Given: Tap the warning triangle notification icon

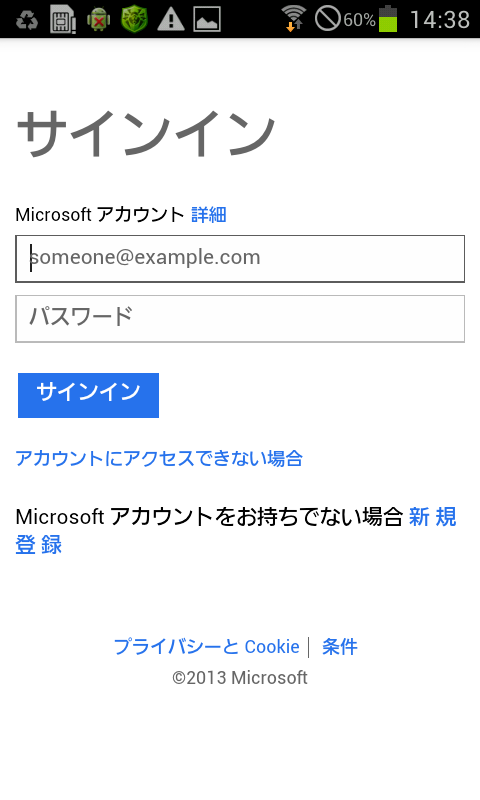Looking at the screenshot, I should click(x=171, y=20).
